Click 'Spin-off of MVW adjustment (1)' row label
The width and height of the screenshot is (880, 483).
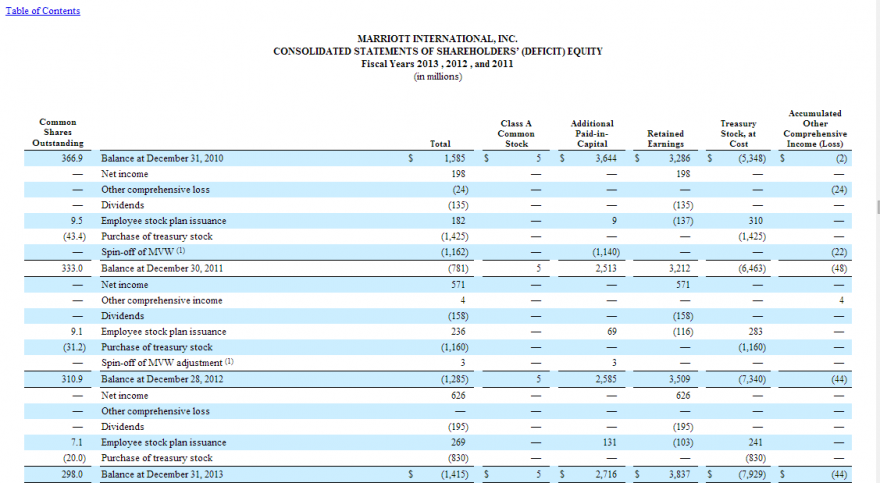(167, 362)
